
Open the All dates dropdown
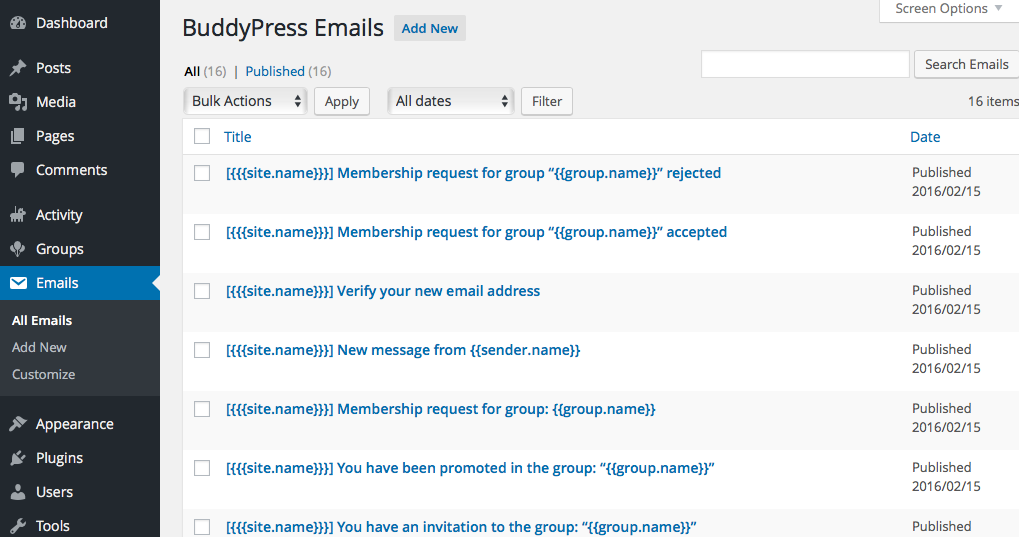(451, 101)
